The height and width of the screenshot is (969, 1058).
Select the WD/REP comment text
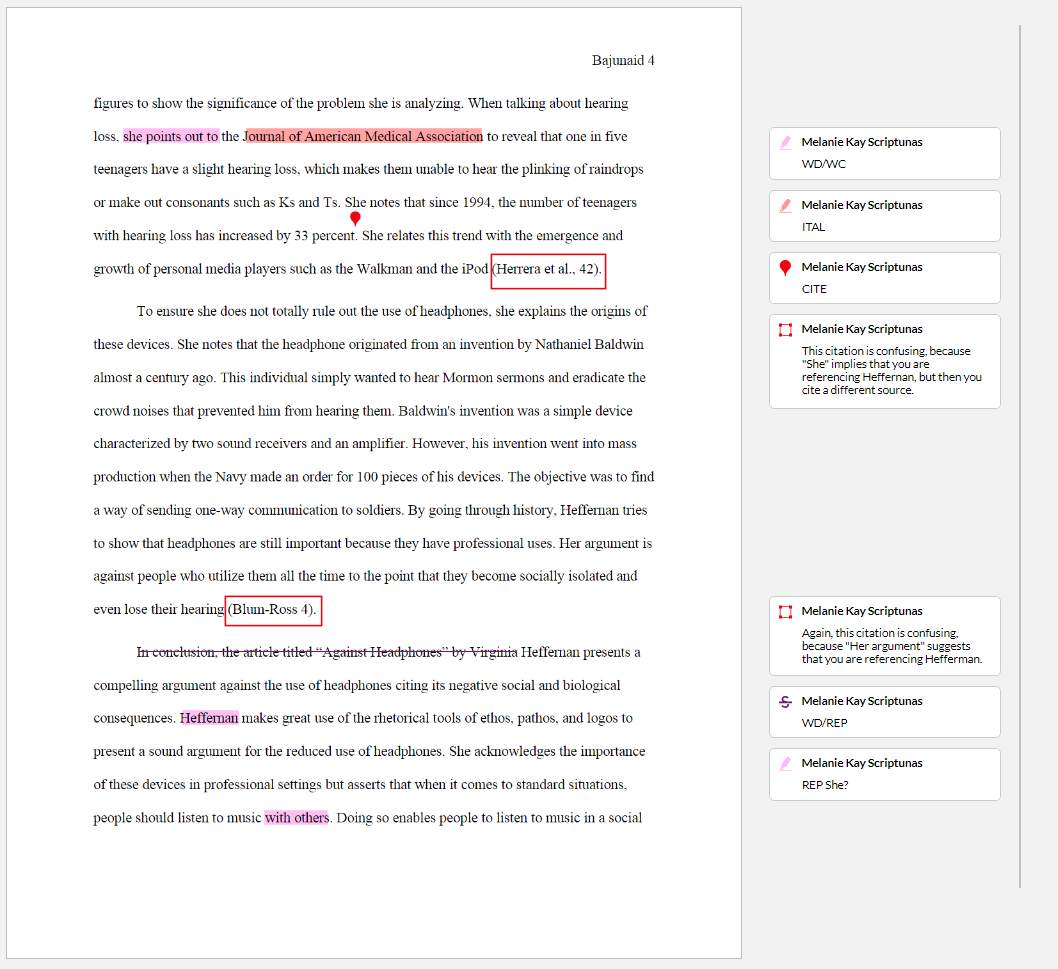point(824,723)
